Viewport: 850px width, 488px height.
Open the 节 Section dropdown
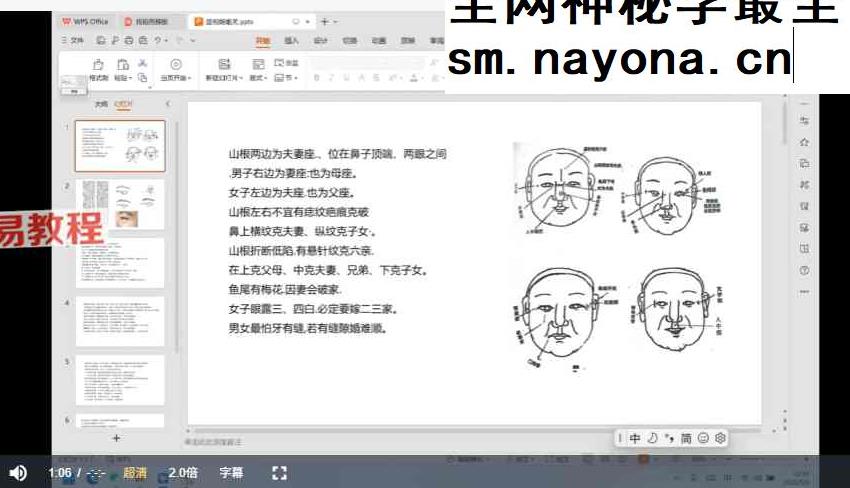pos(286,78)
